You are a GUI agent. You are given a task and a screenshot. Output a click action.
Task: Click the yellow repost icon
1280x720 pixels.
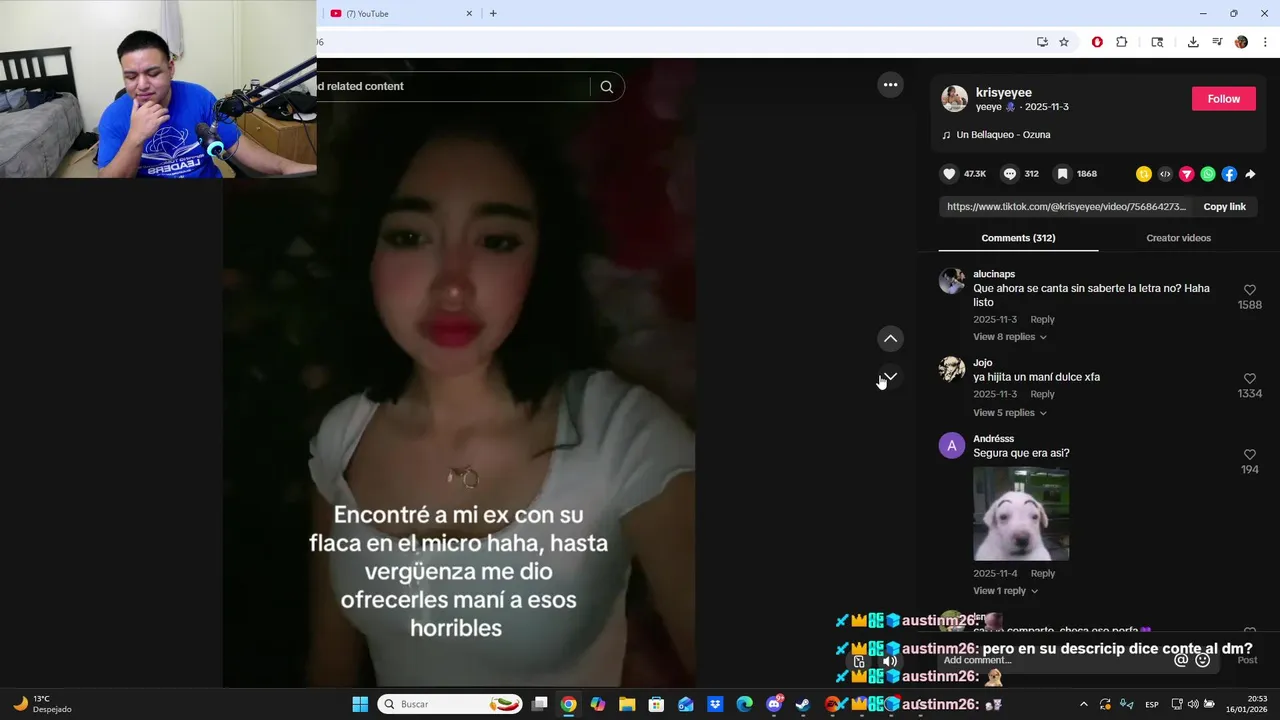click(1144, 174)
